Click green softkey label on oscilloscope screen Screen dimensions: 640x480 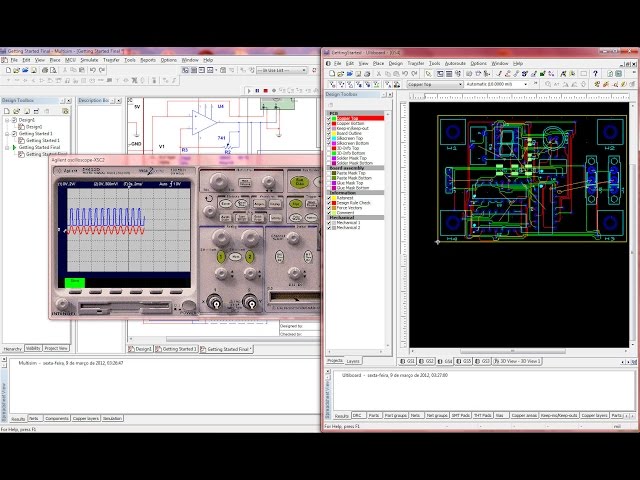tap(75, 282)
